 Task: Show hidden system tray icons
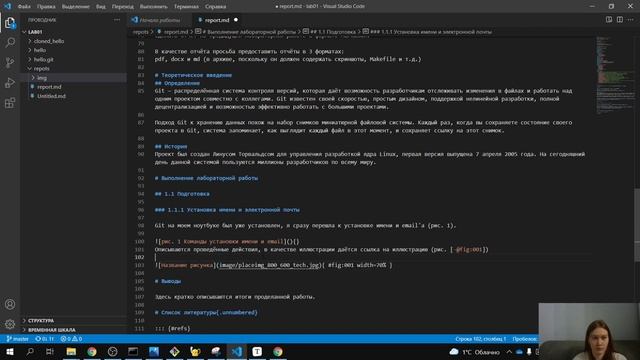[x=509, y=351]
